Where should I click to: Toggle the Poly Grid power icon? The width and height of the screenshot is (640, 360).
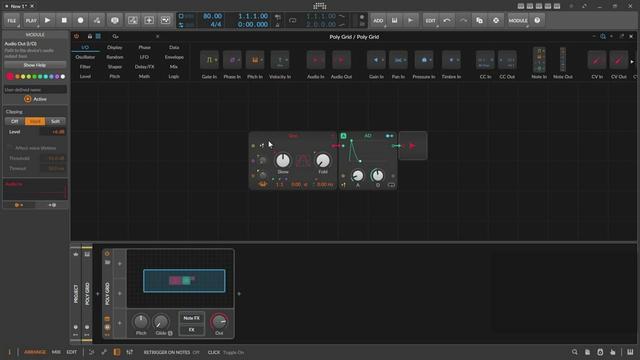pyautogui.click(x=76, y=36)
